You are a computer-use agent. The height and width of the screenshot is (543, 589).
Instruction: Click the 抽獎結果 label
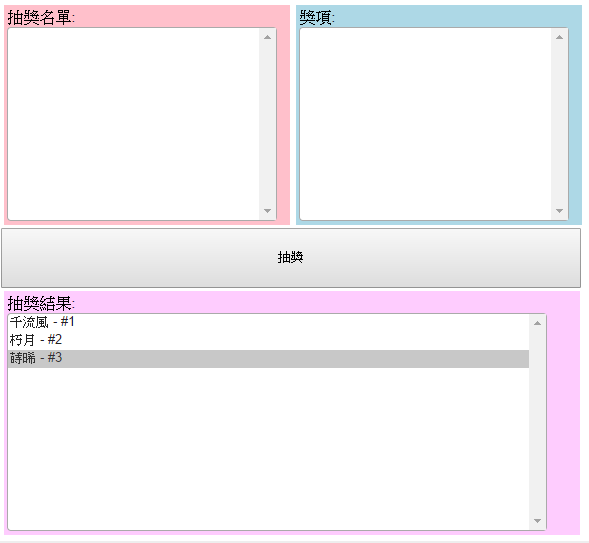tap(41, 303)
